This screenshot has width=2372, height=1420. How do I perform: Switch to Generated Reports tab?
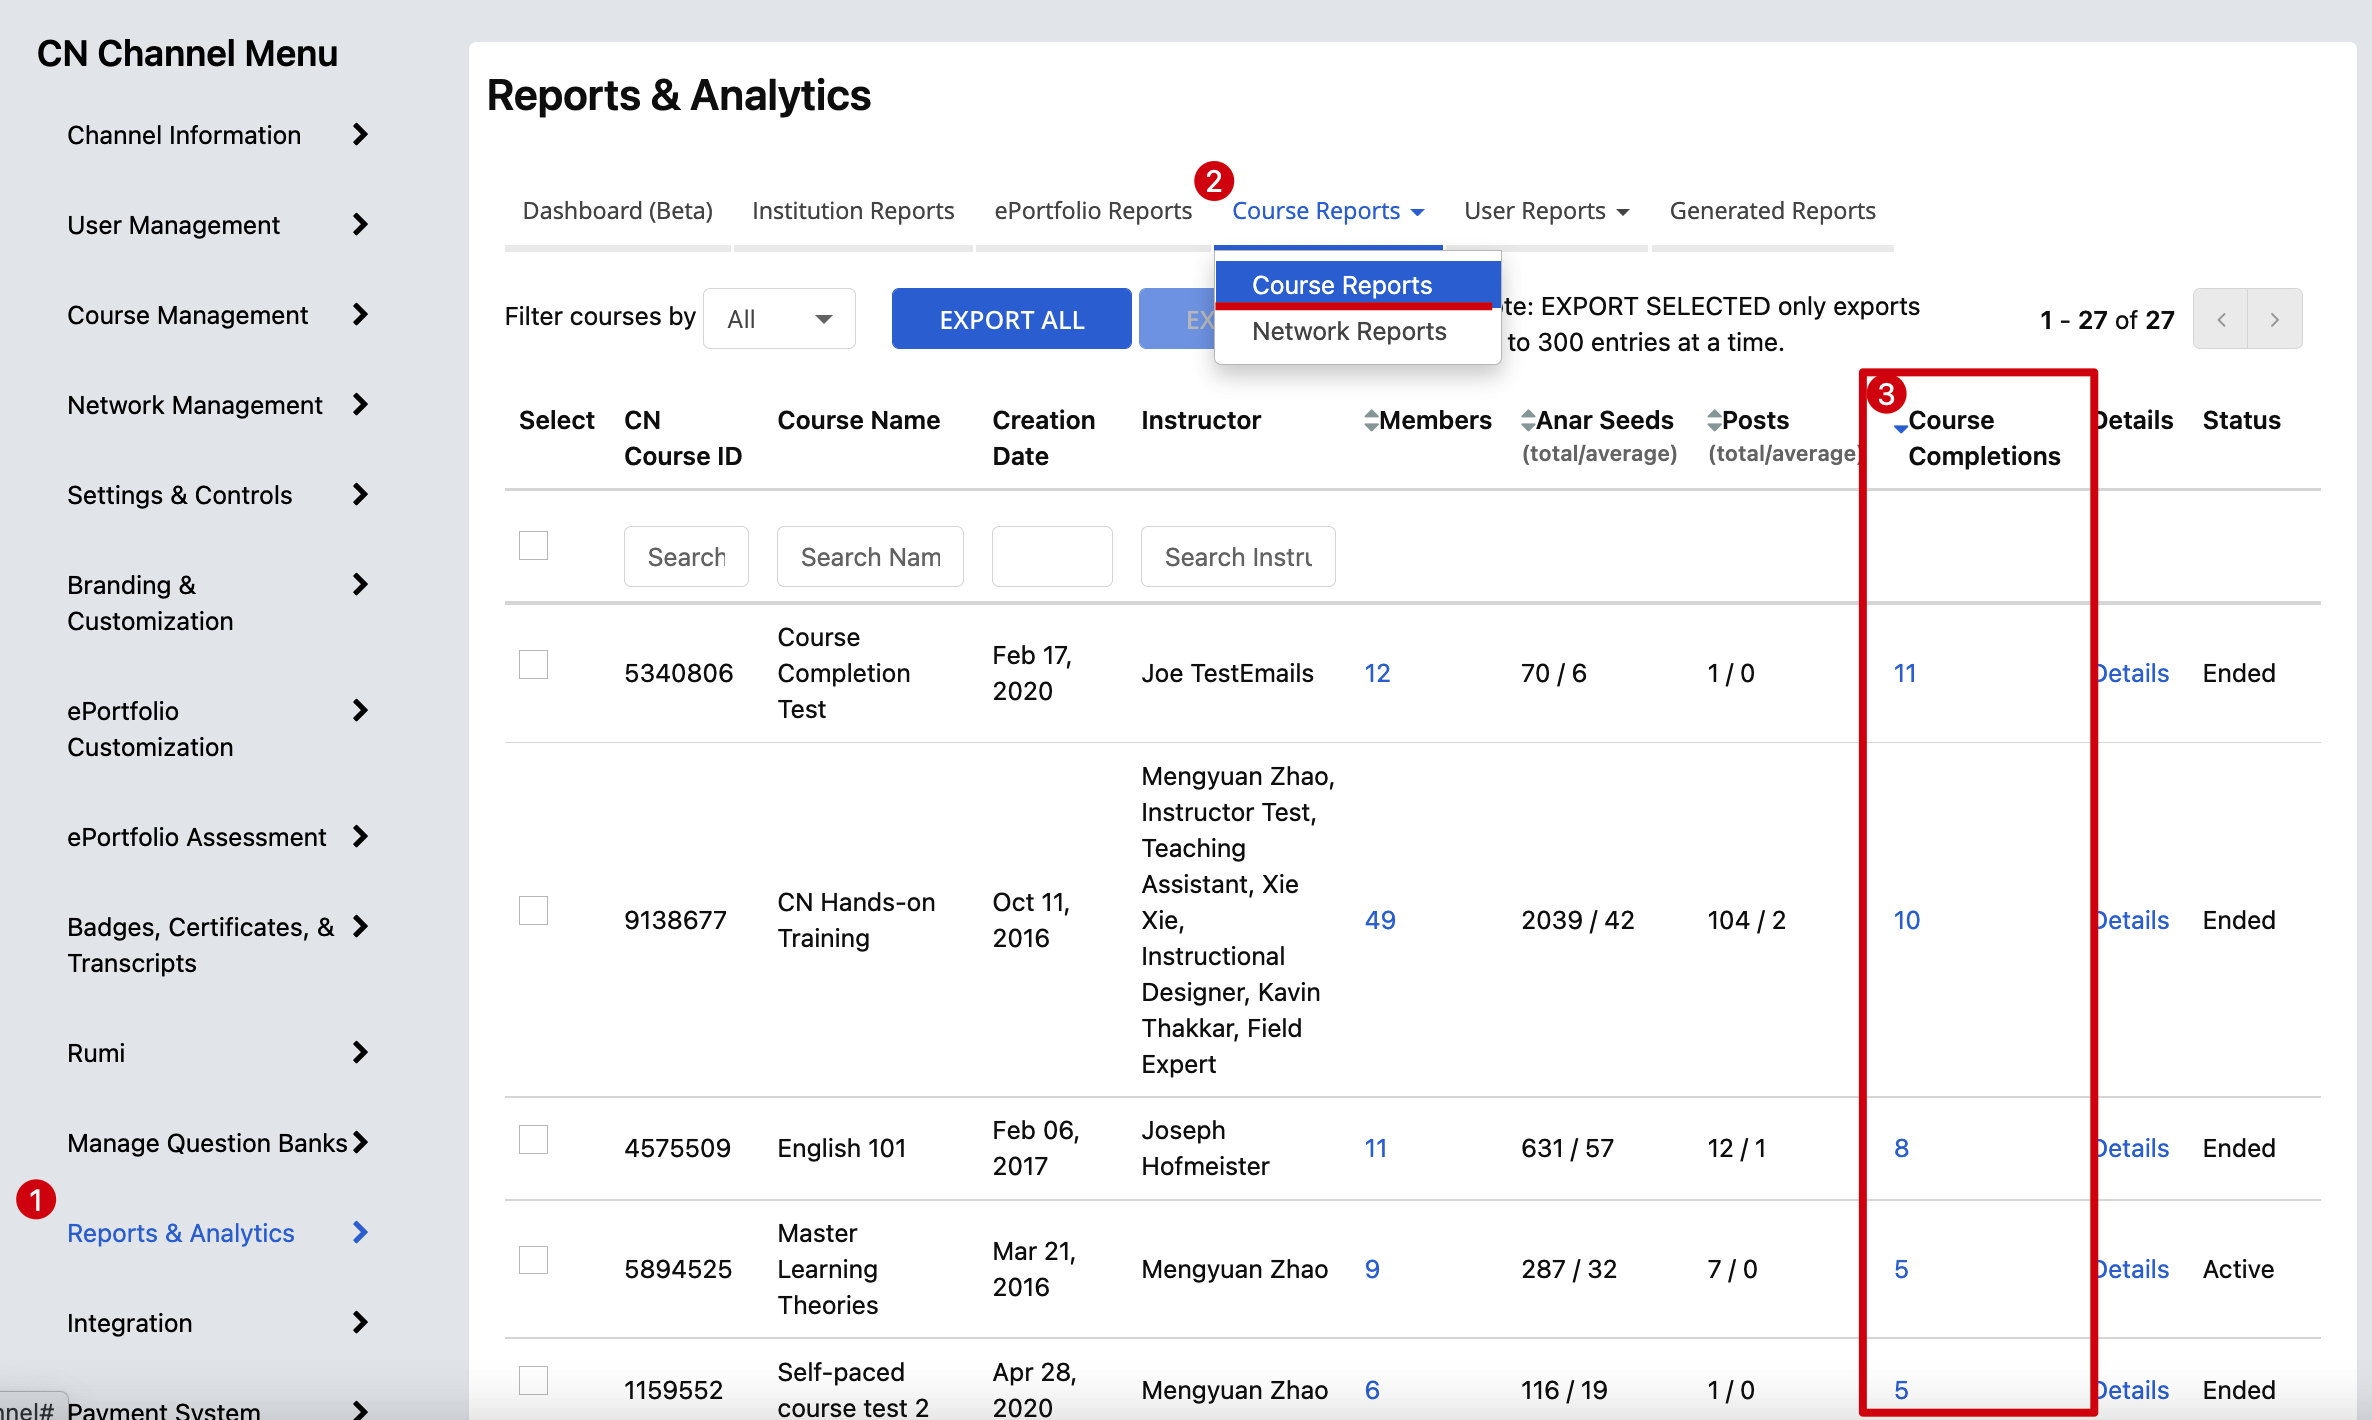click(1772, 211)
